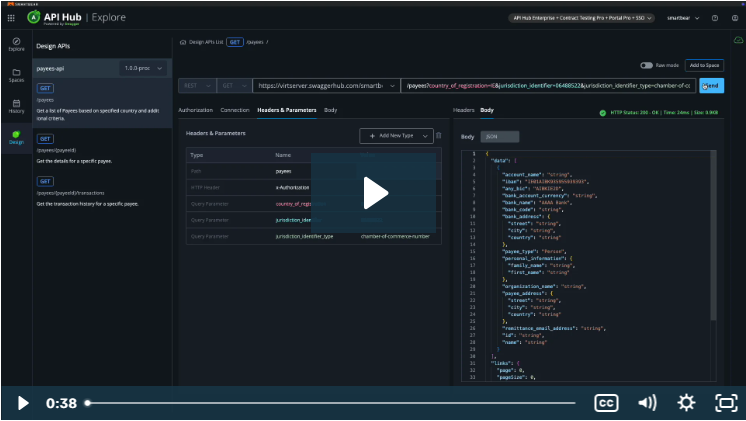Select Design in the left sidebar
Viewport: 746px width, 421px height.
point(16,138)
